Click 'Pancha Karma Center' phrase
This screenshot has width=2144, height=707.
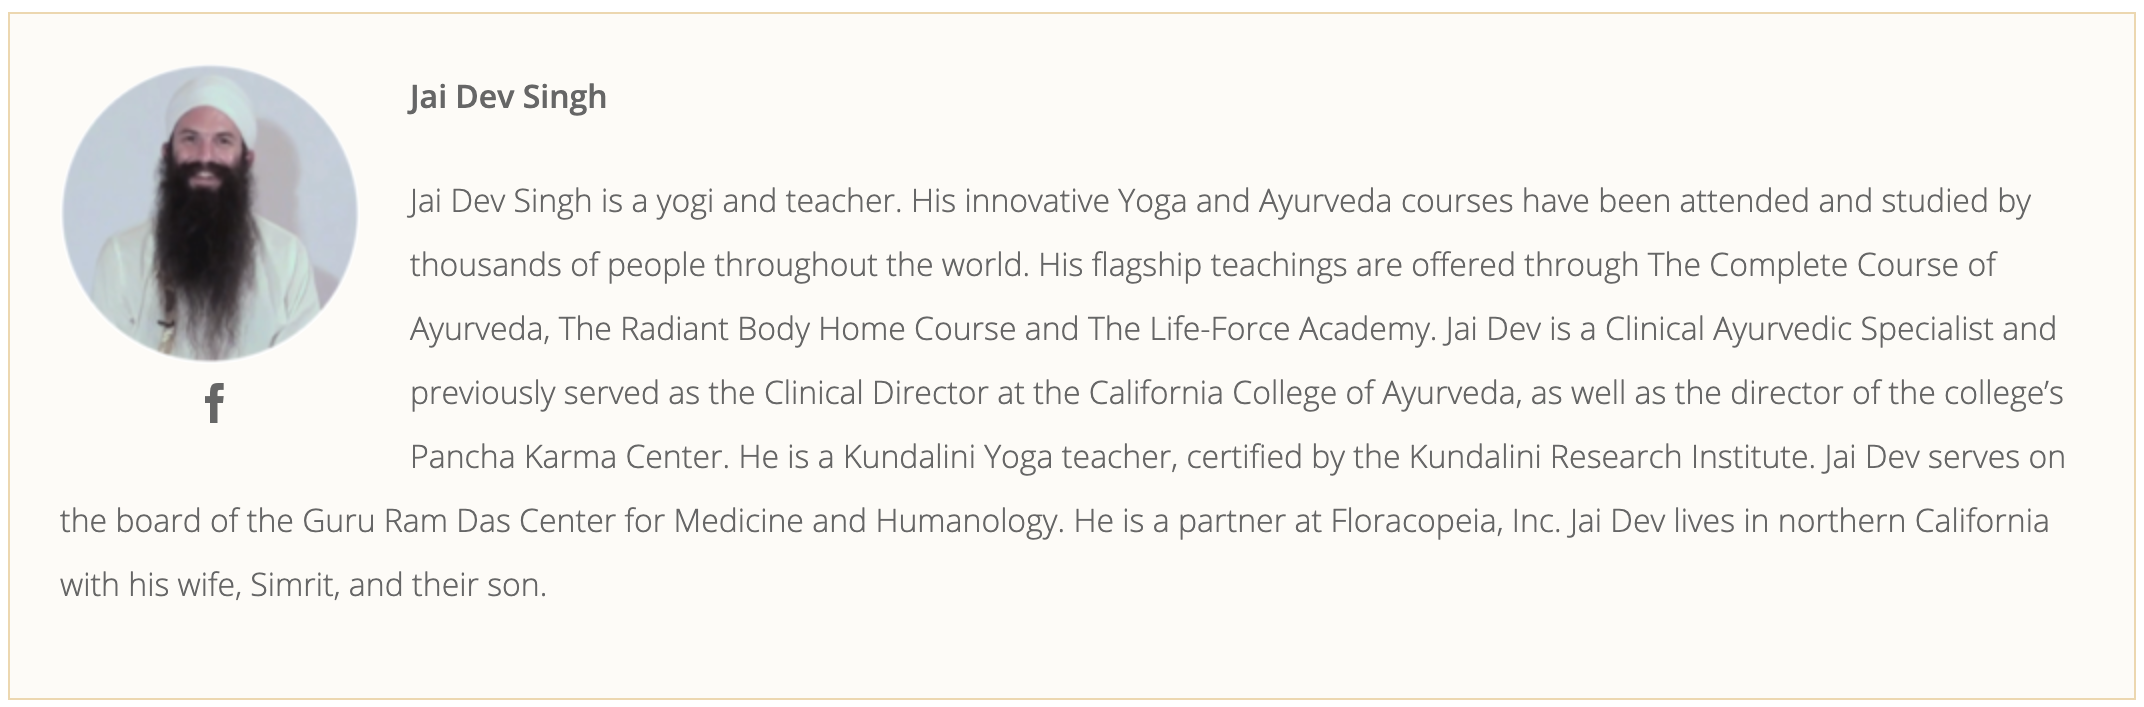click(565, 457)
